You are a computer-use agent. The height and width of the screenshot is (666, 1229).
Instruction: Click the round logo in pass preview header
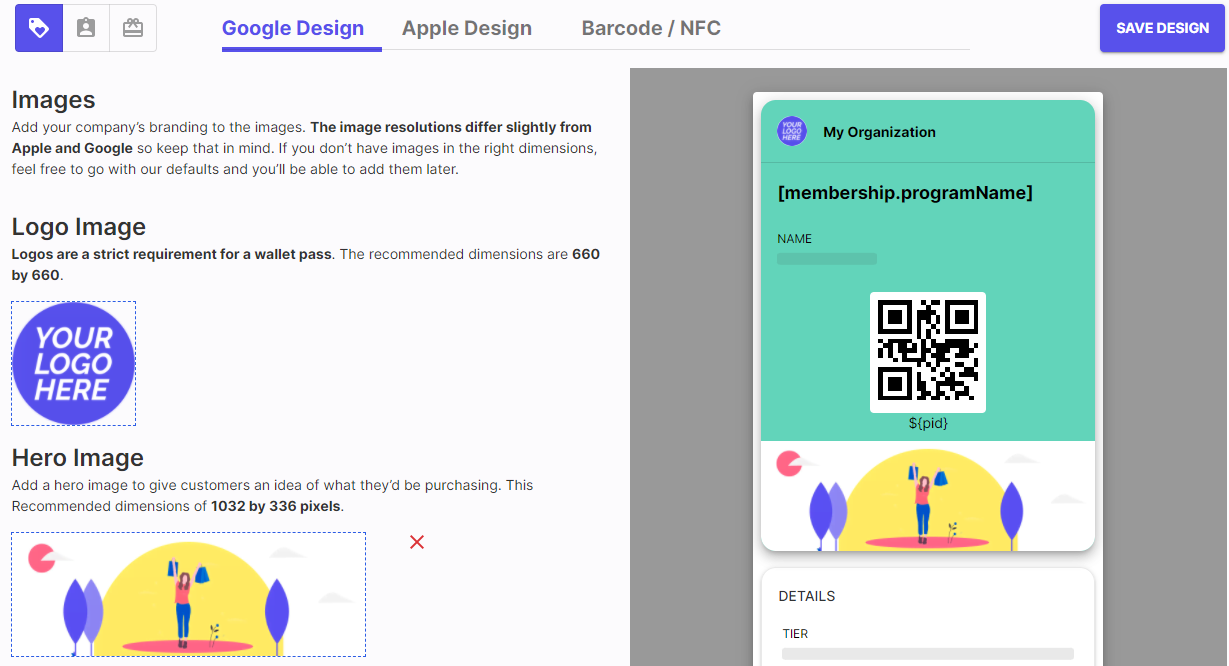click(x=792, y=131)
